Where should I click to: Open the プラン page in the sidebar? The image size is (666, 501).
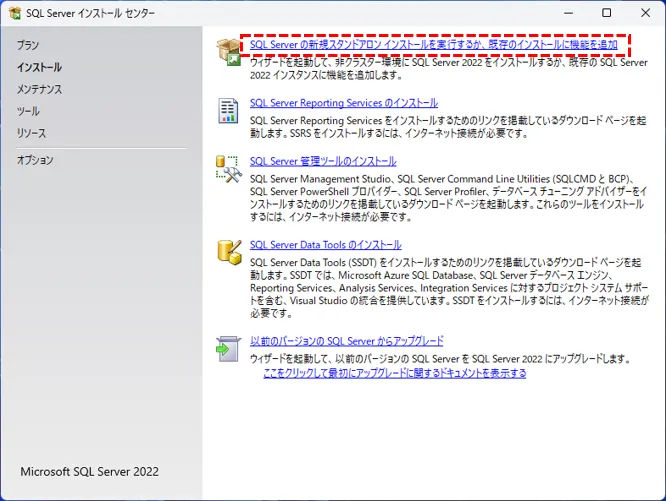[28, 46]
